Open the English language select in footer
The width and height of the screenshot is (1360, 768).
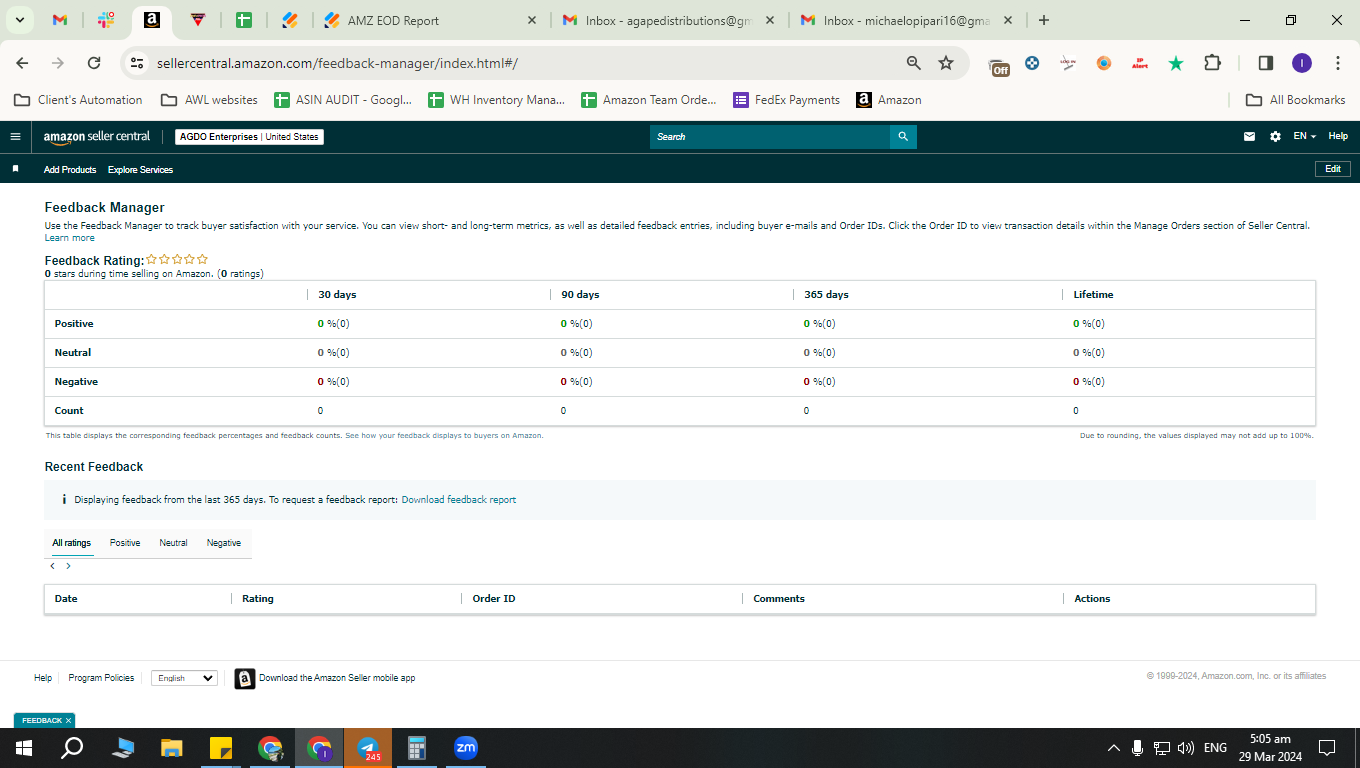tap(184, 678)
